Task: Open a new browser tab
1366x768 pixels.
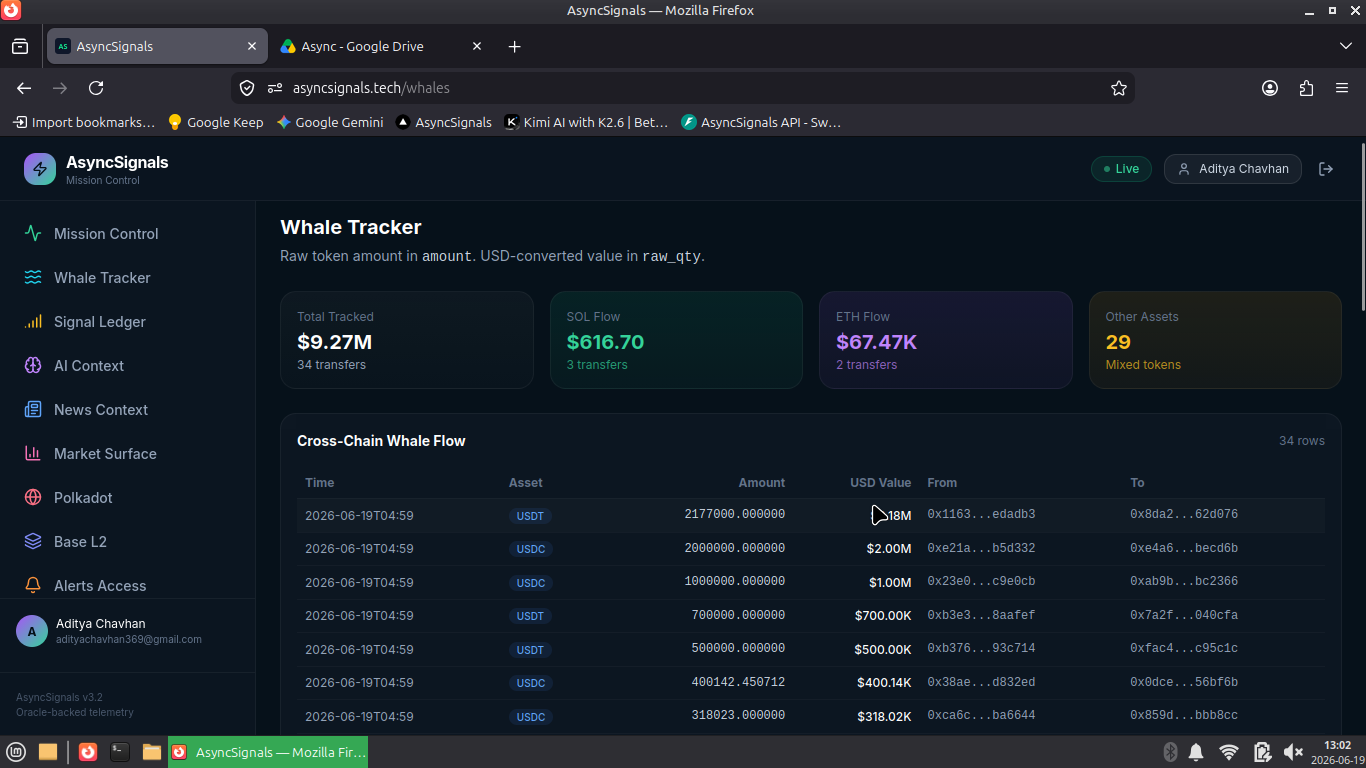Action: pos(514,46)
